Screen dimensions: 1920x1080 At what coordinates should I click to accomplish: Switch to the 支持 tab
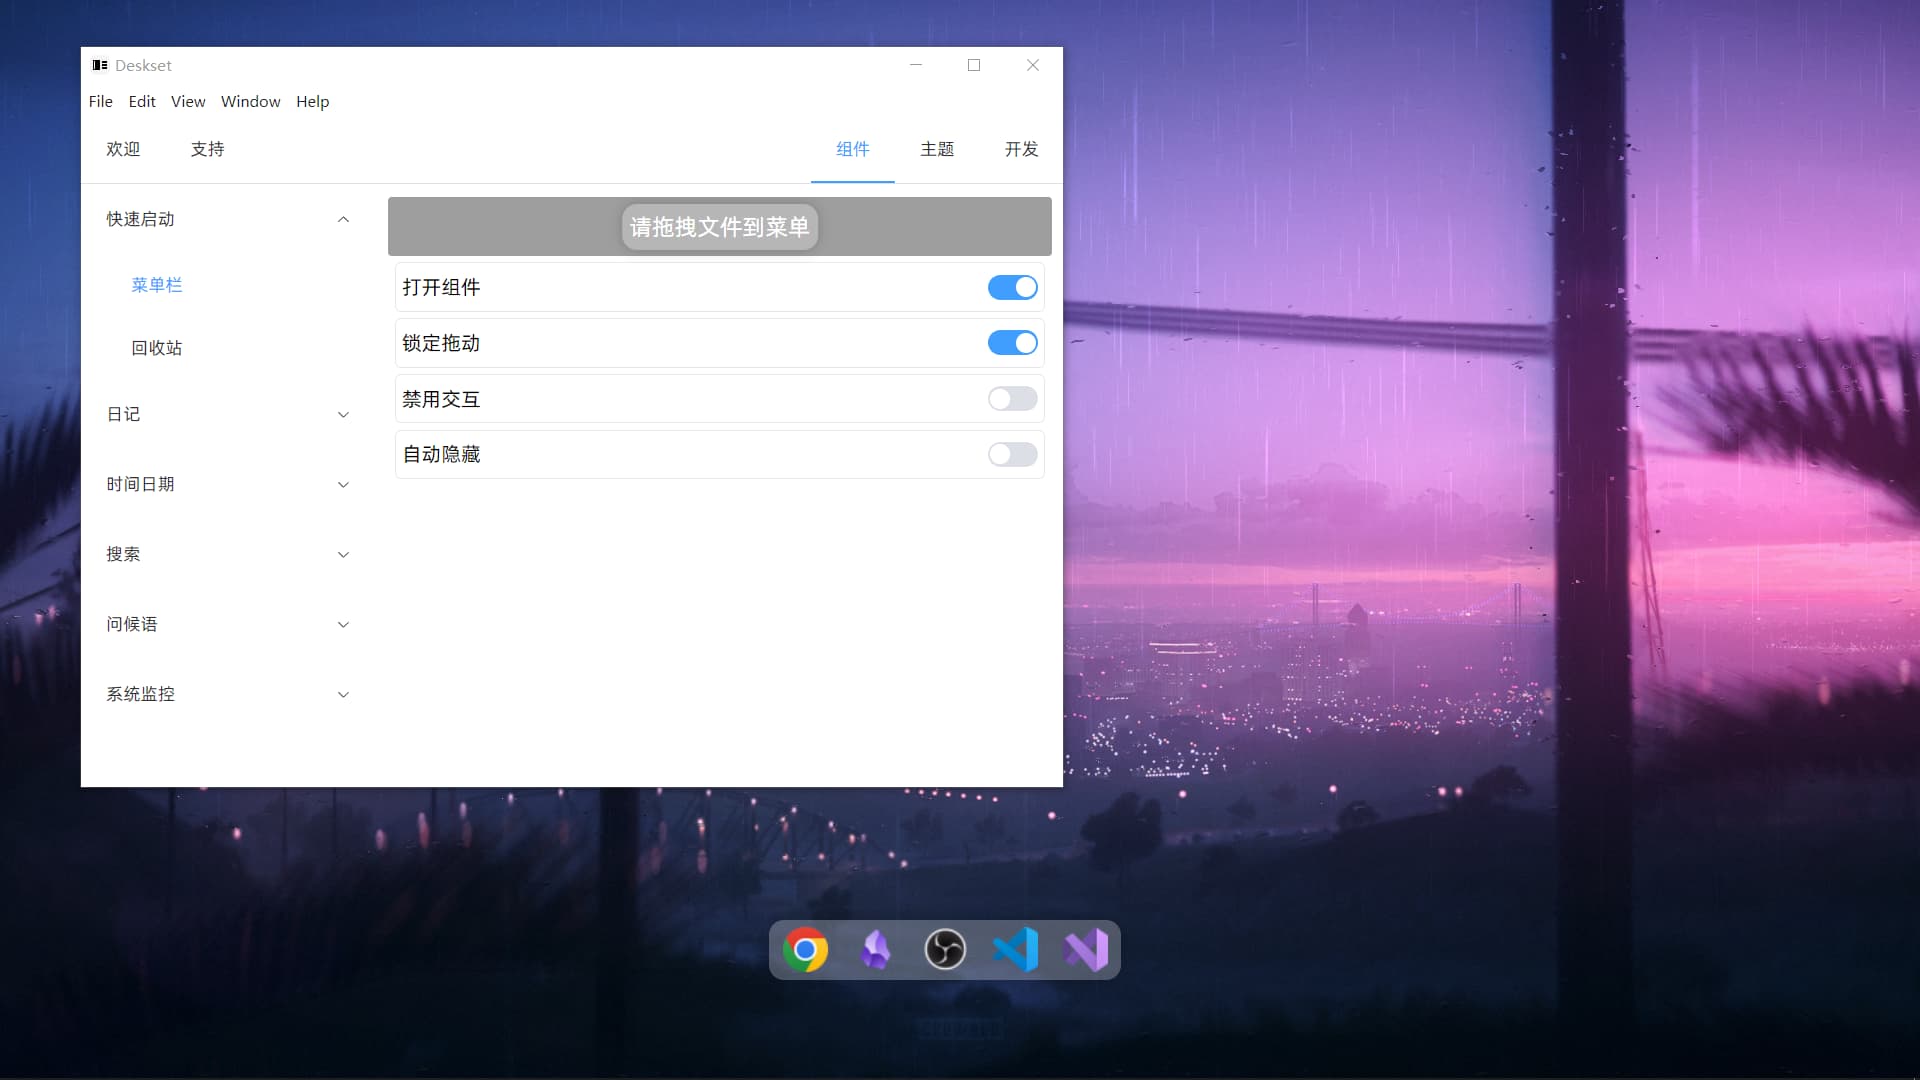point(207,149)
